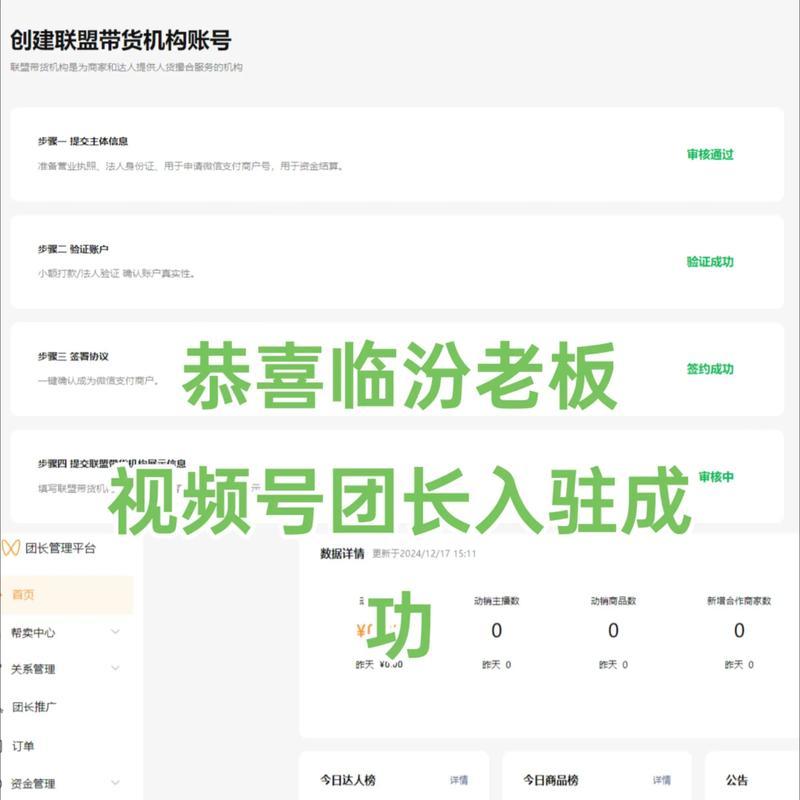Click the 步骤二 验证账户 heading
The width and height of the screenshot is (800, 800).
click(x=73, y=249)
